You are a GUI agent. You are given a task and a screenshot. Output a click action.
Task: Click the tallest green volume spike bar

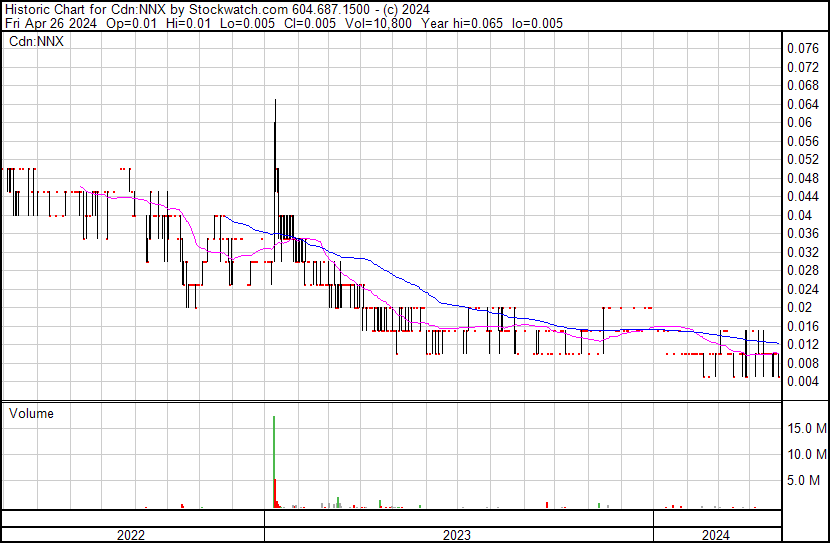click(x=274, y=445)
